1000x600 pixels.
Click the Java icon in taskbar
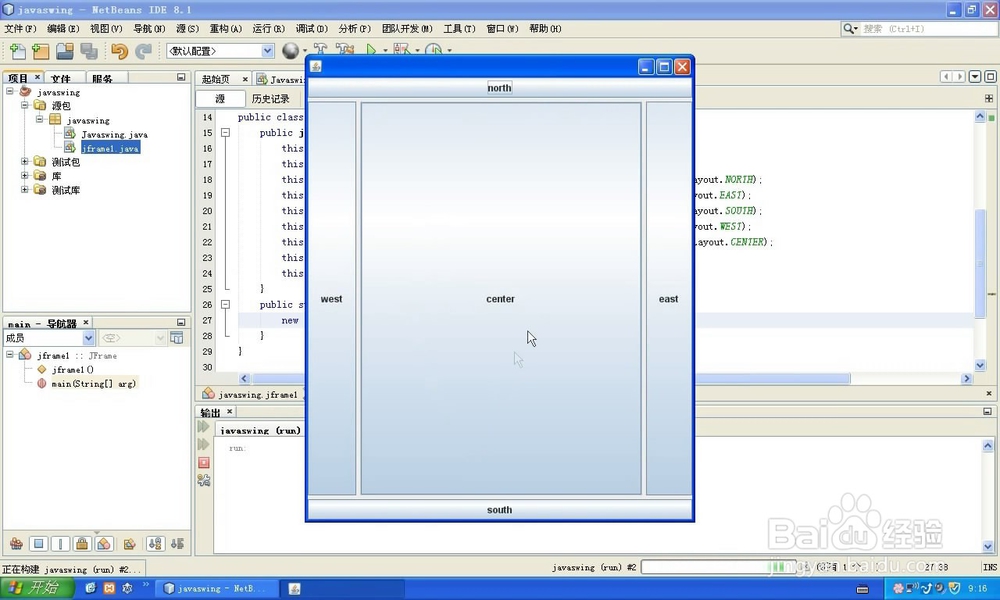294,589
